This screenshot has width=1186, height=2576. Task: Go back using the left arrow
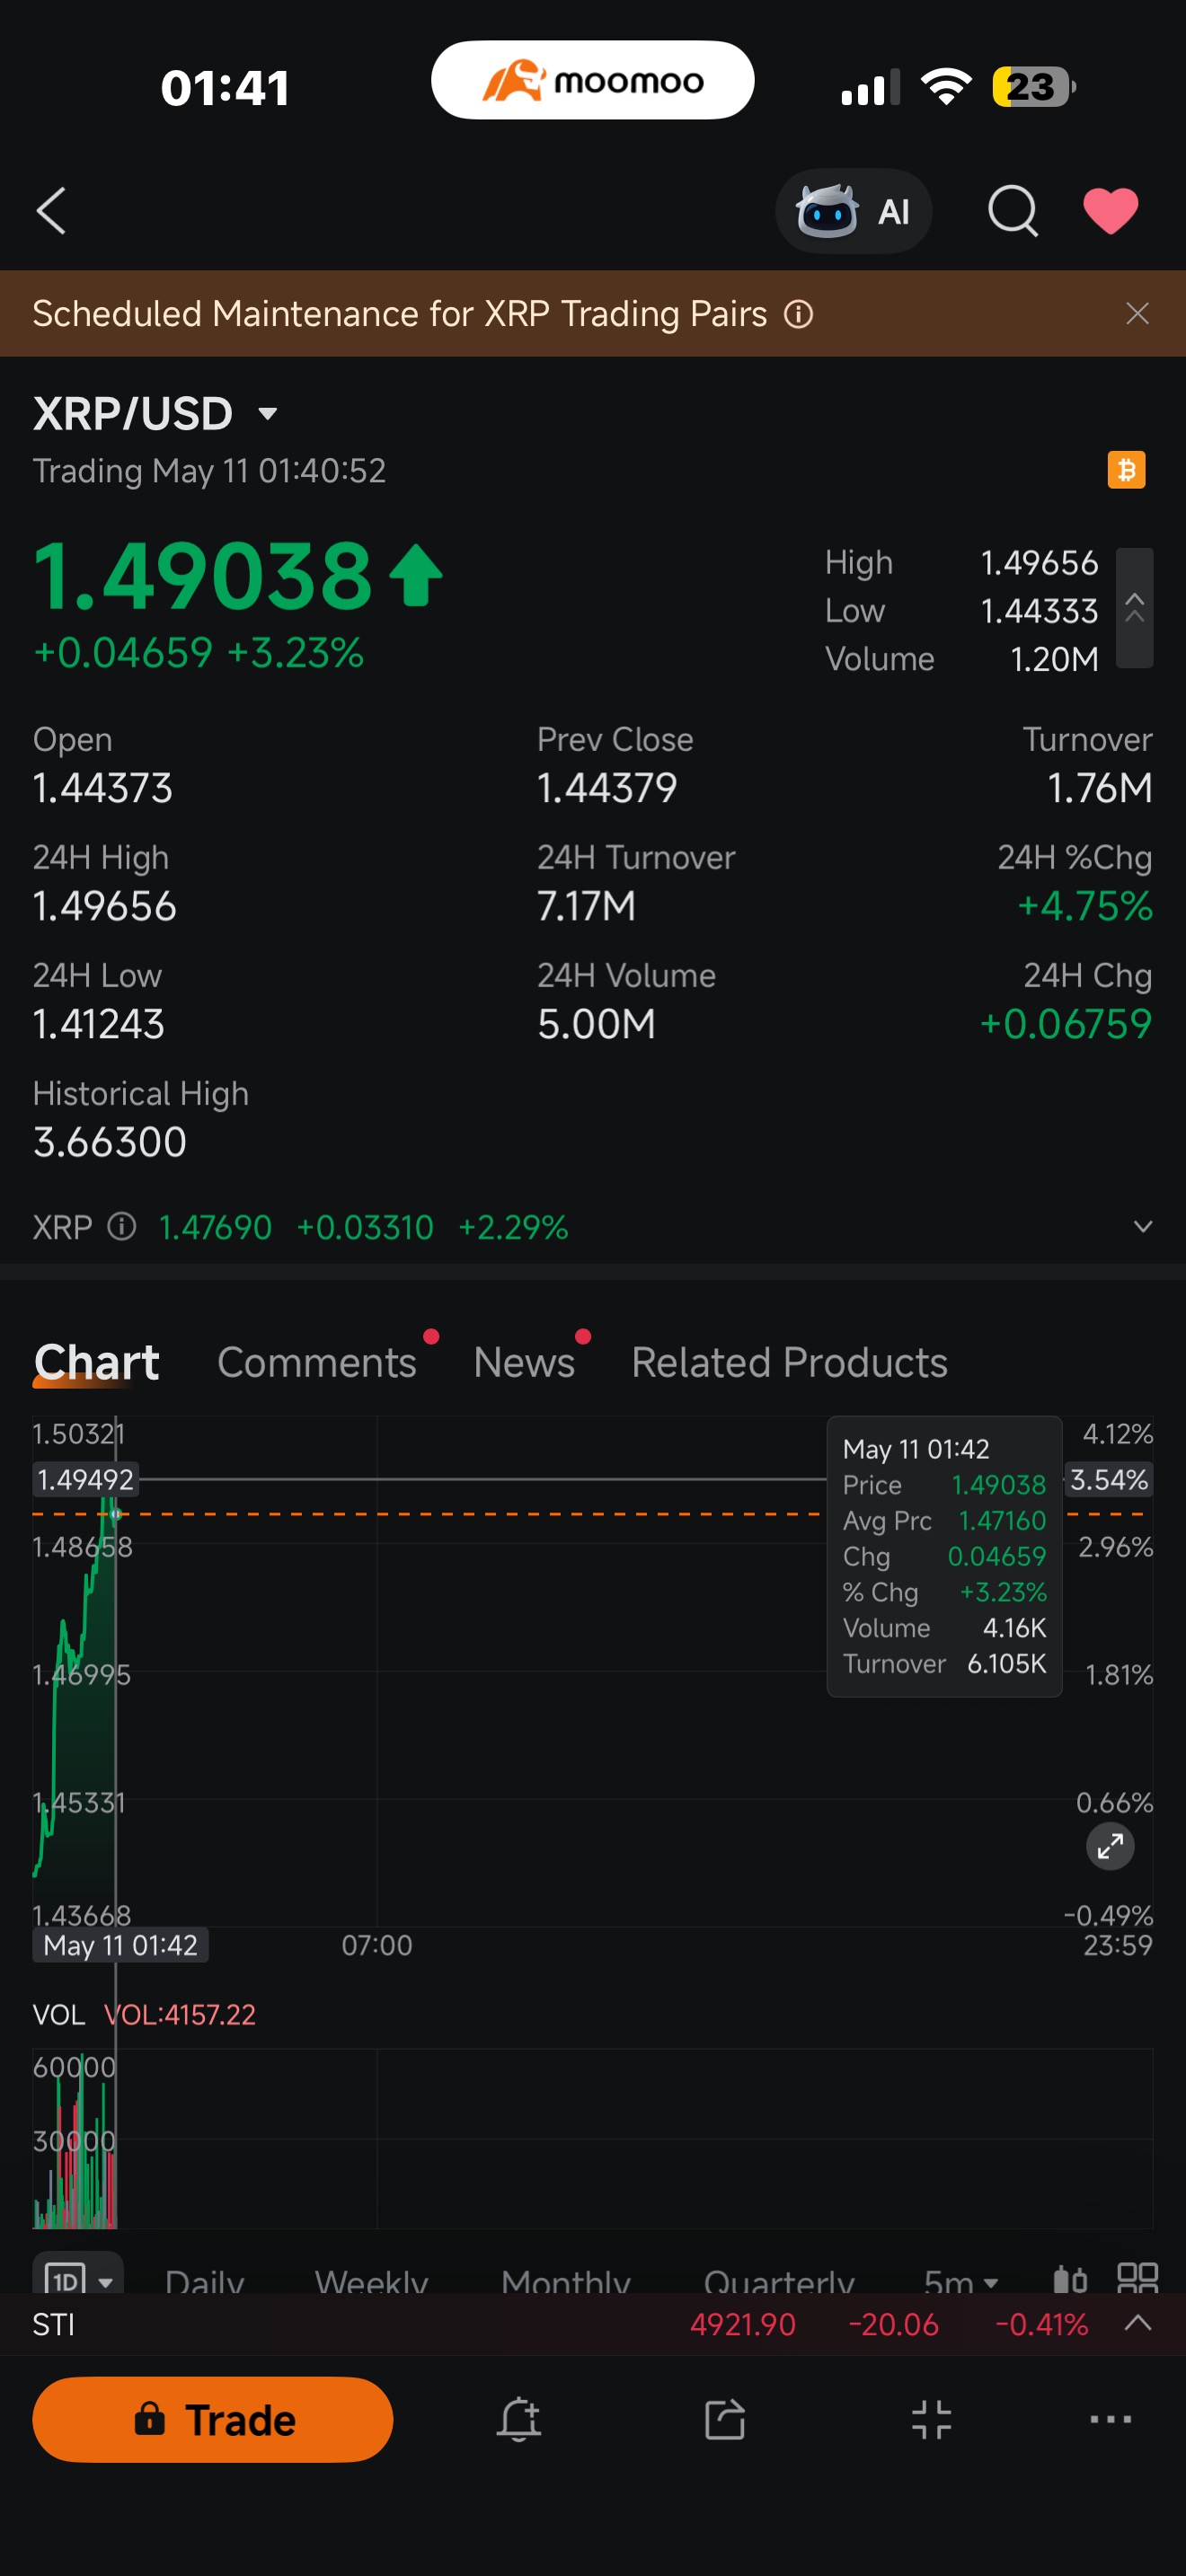tap(51, 211)
